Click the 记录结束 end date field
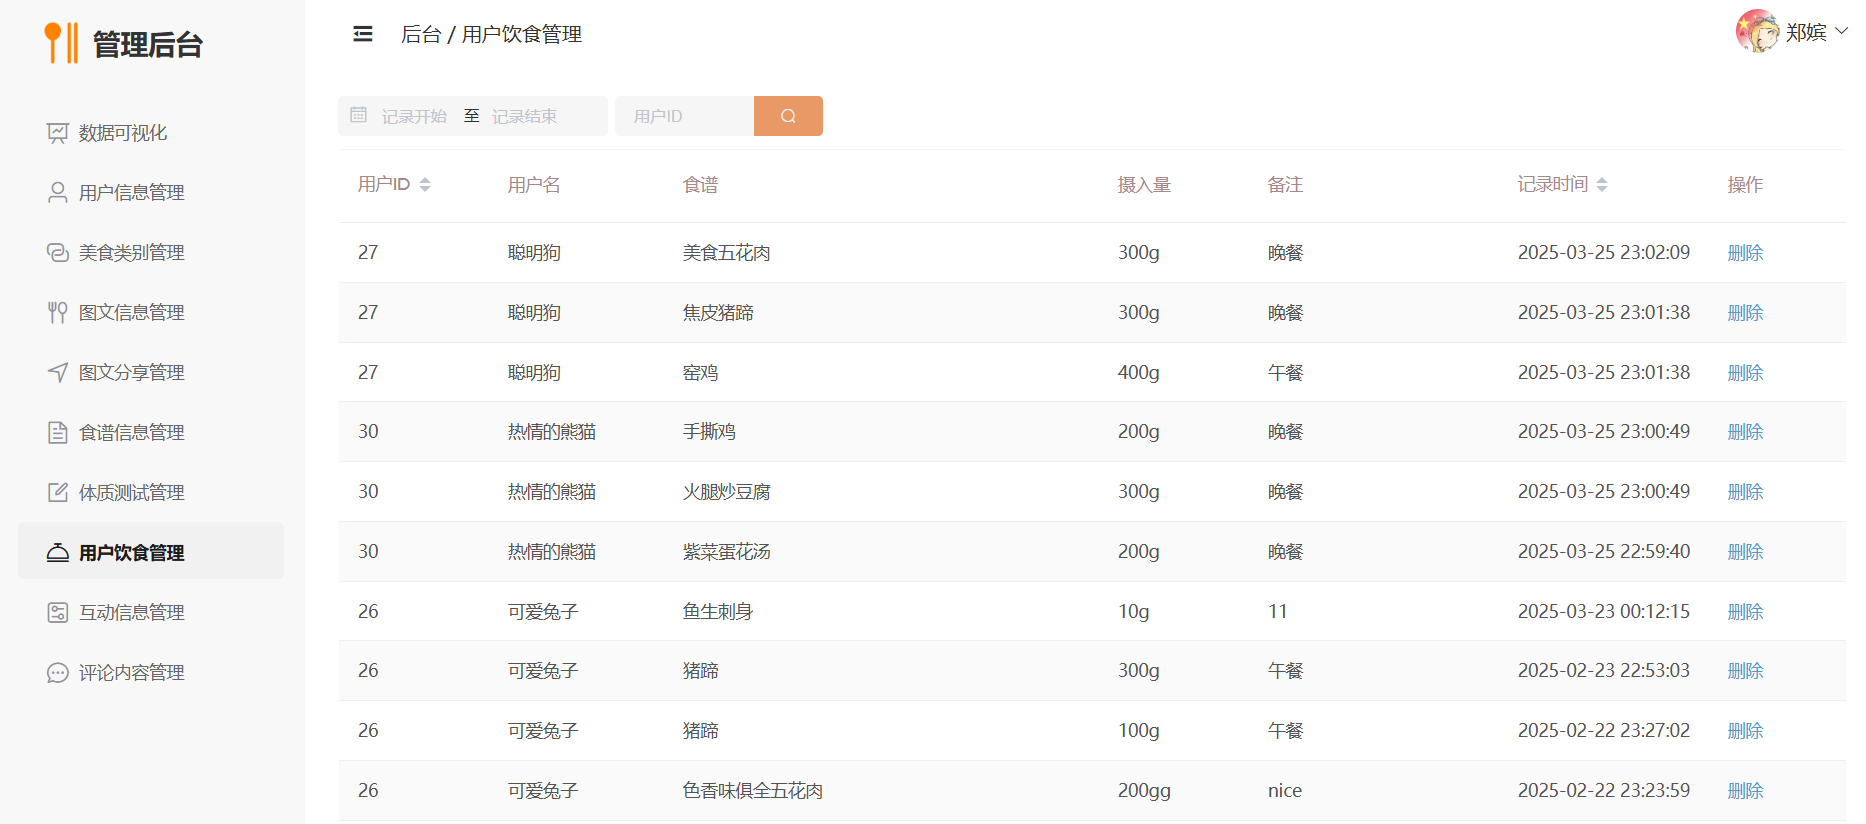The width and height of the screenshot is (1866, 824). [525, 116]
